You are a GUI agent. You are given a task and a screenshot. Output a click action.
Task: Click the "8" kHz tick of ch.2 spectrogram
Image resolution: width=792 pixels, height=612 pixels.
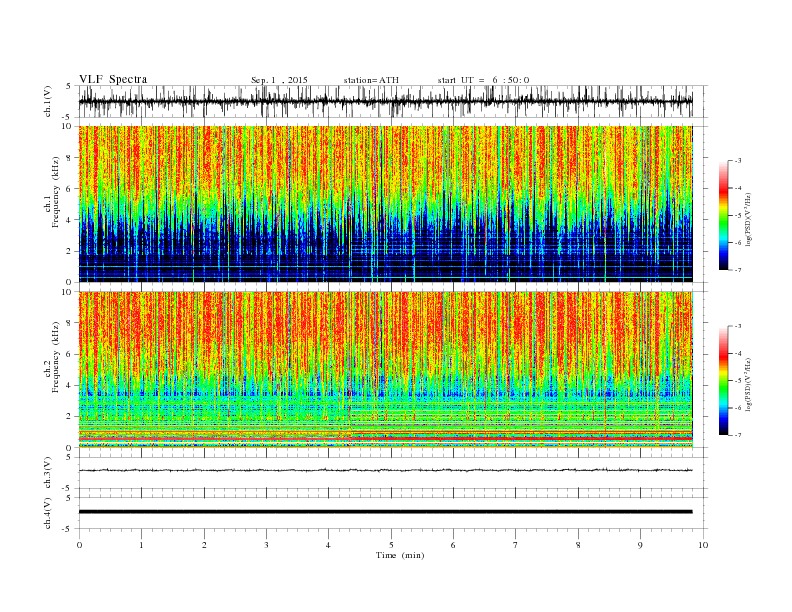point(70,323)
